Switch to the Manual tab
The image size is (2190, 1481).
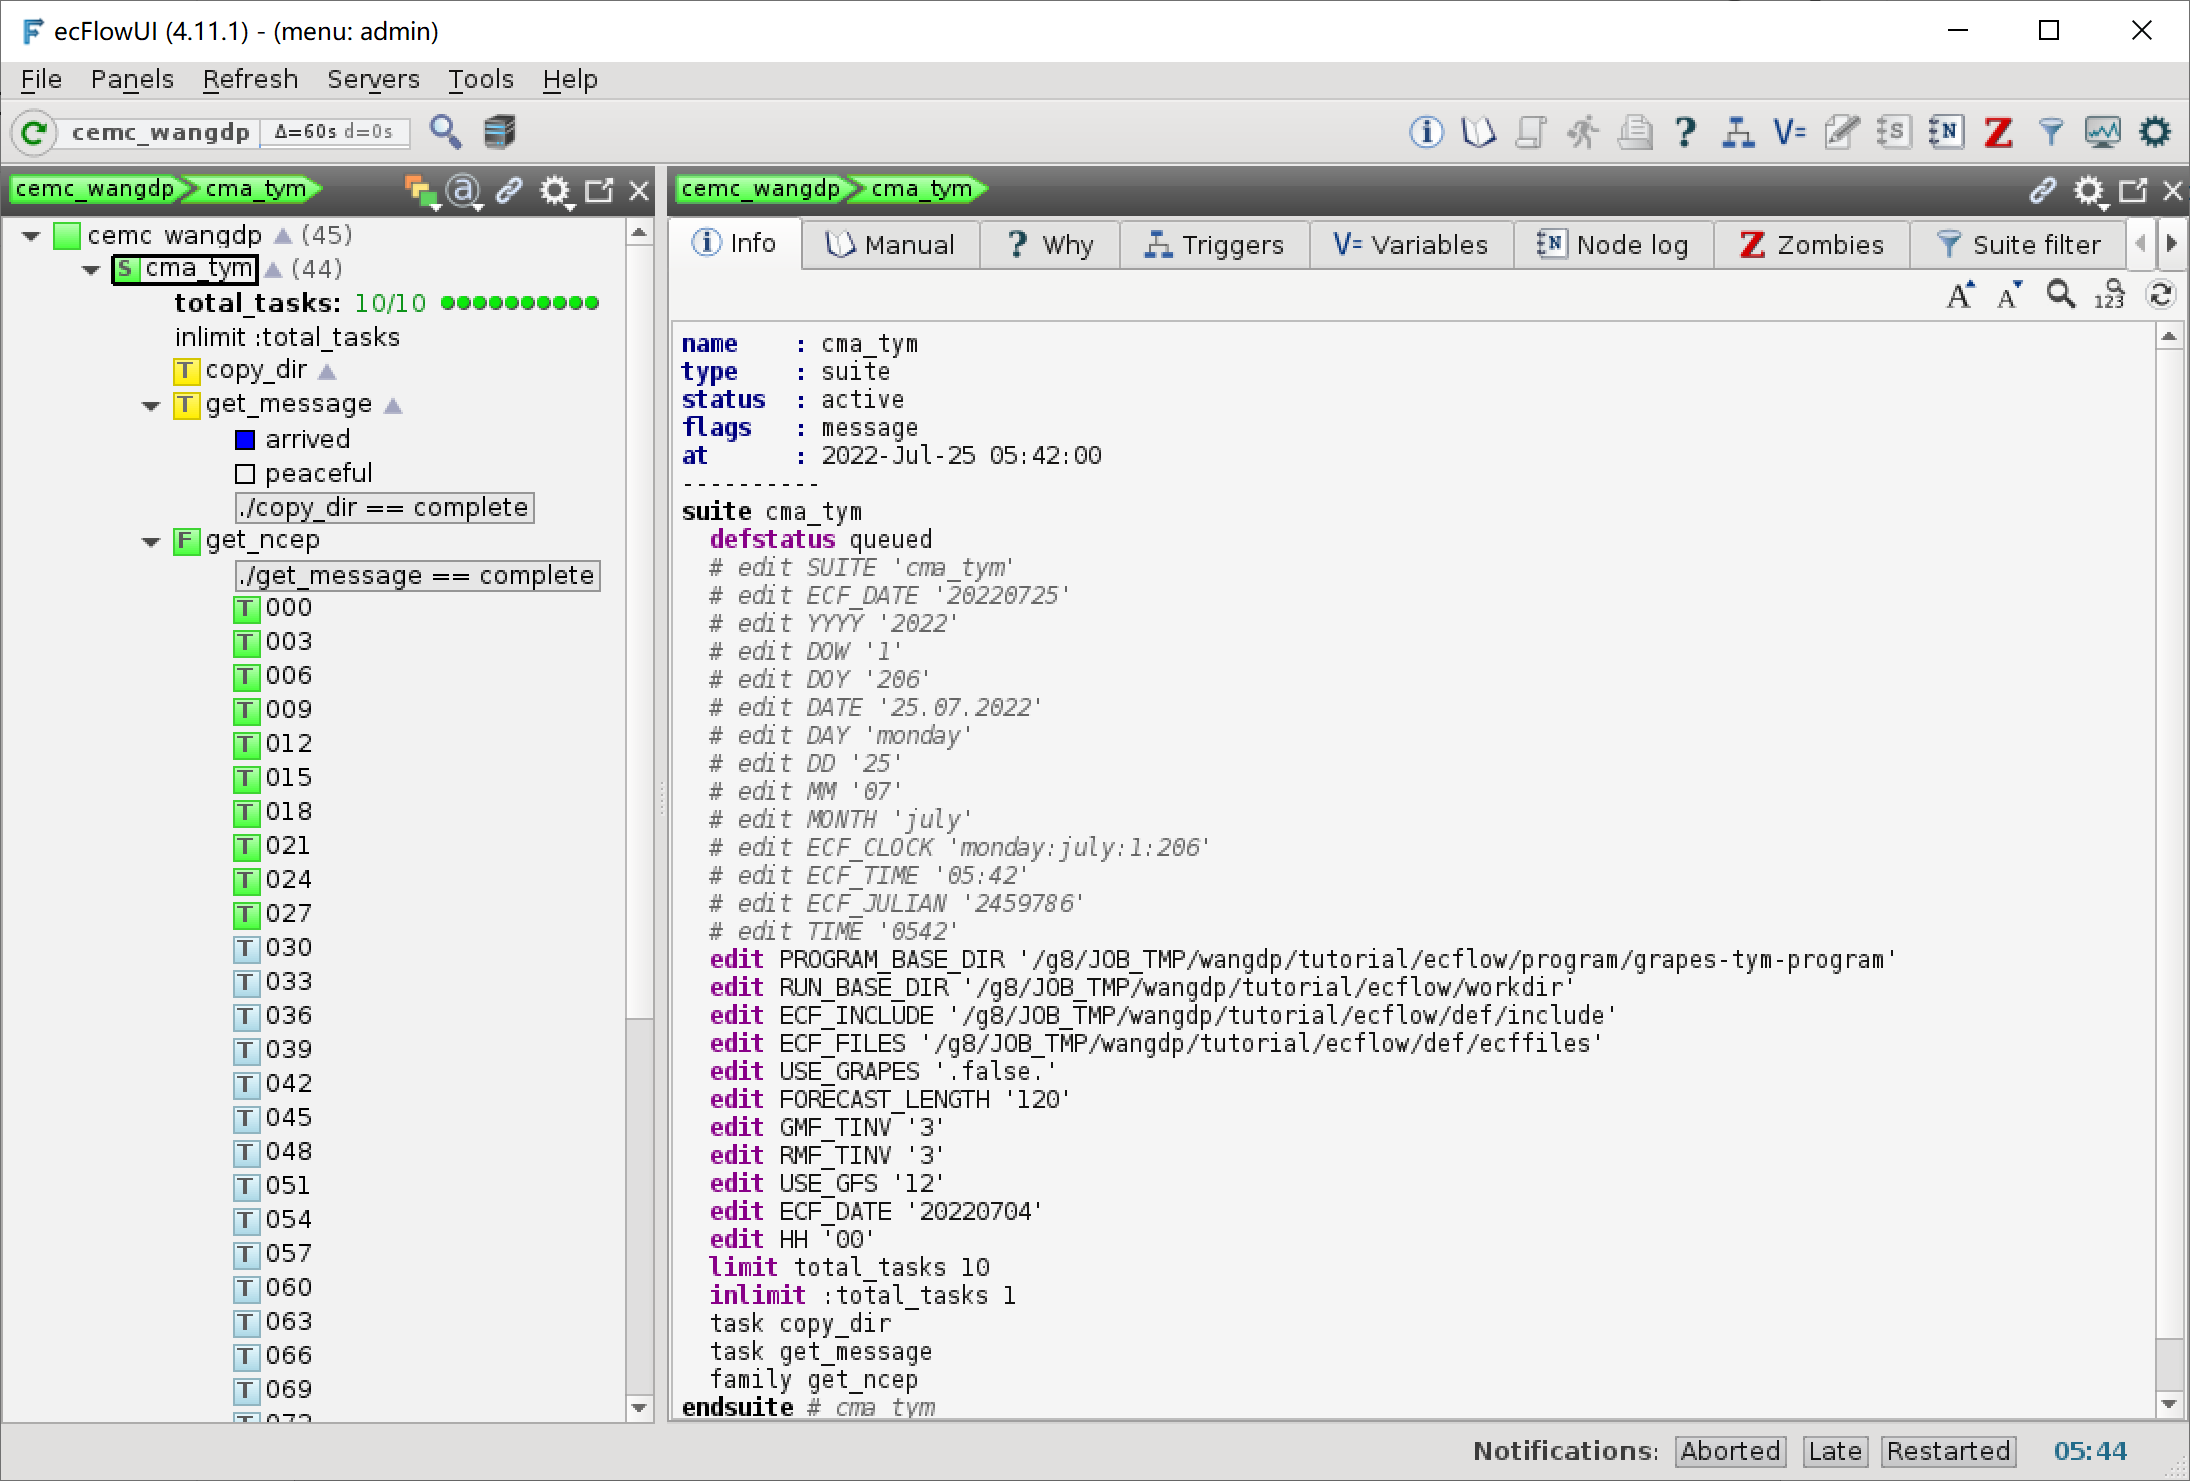pyautogui.click(x=890, y=245)
